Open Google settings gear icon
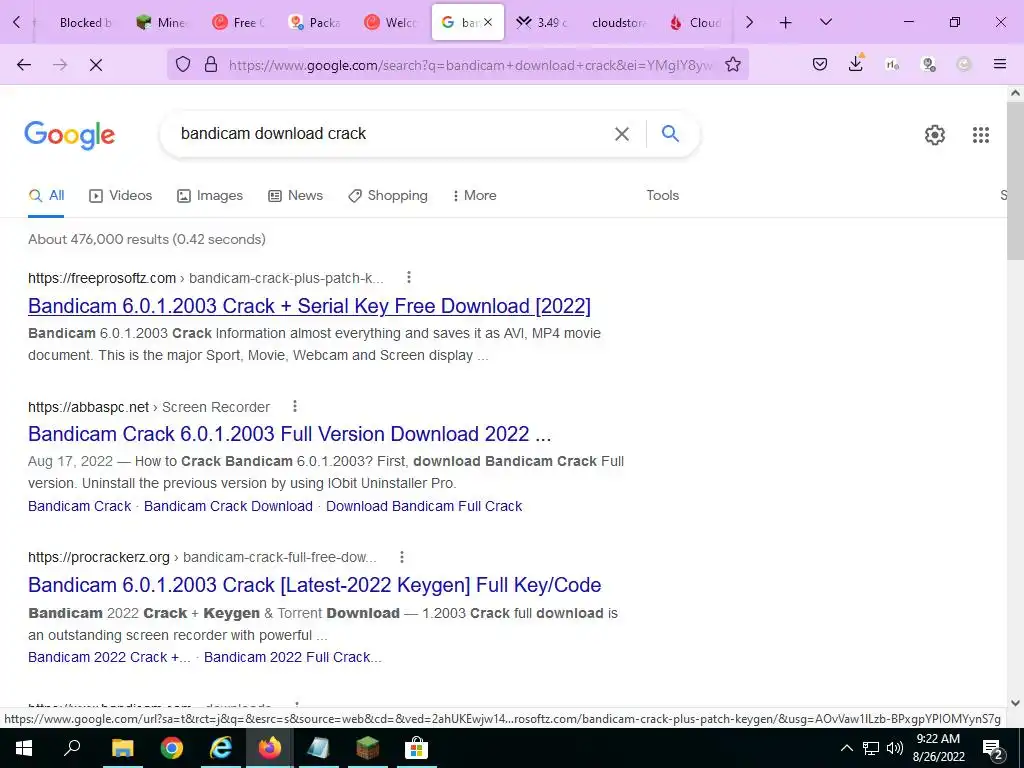This screenshot has height=768, width=1024. click(x=935, y=135)
